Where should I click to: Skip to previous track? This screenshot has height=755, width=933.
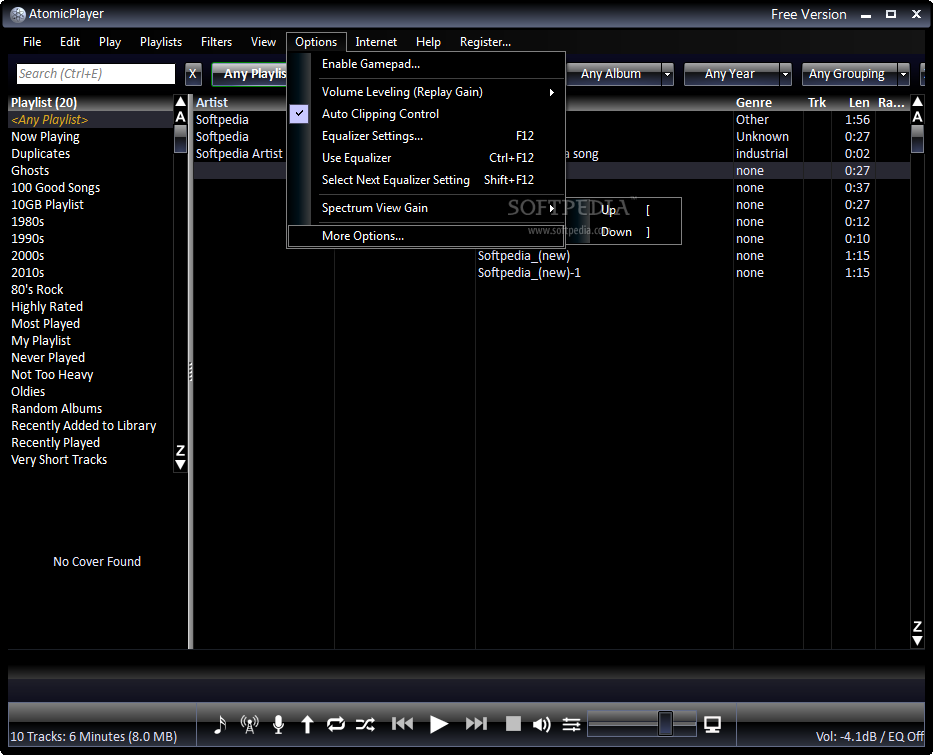pos(403,723)
